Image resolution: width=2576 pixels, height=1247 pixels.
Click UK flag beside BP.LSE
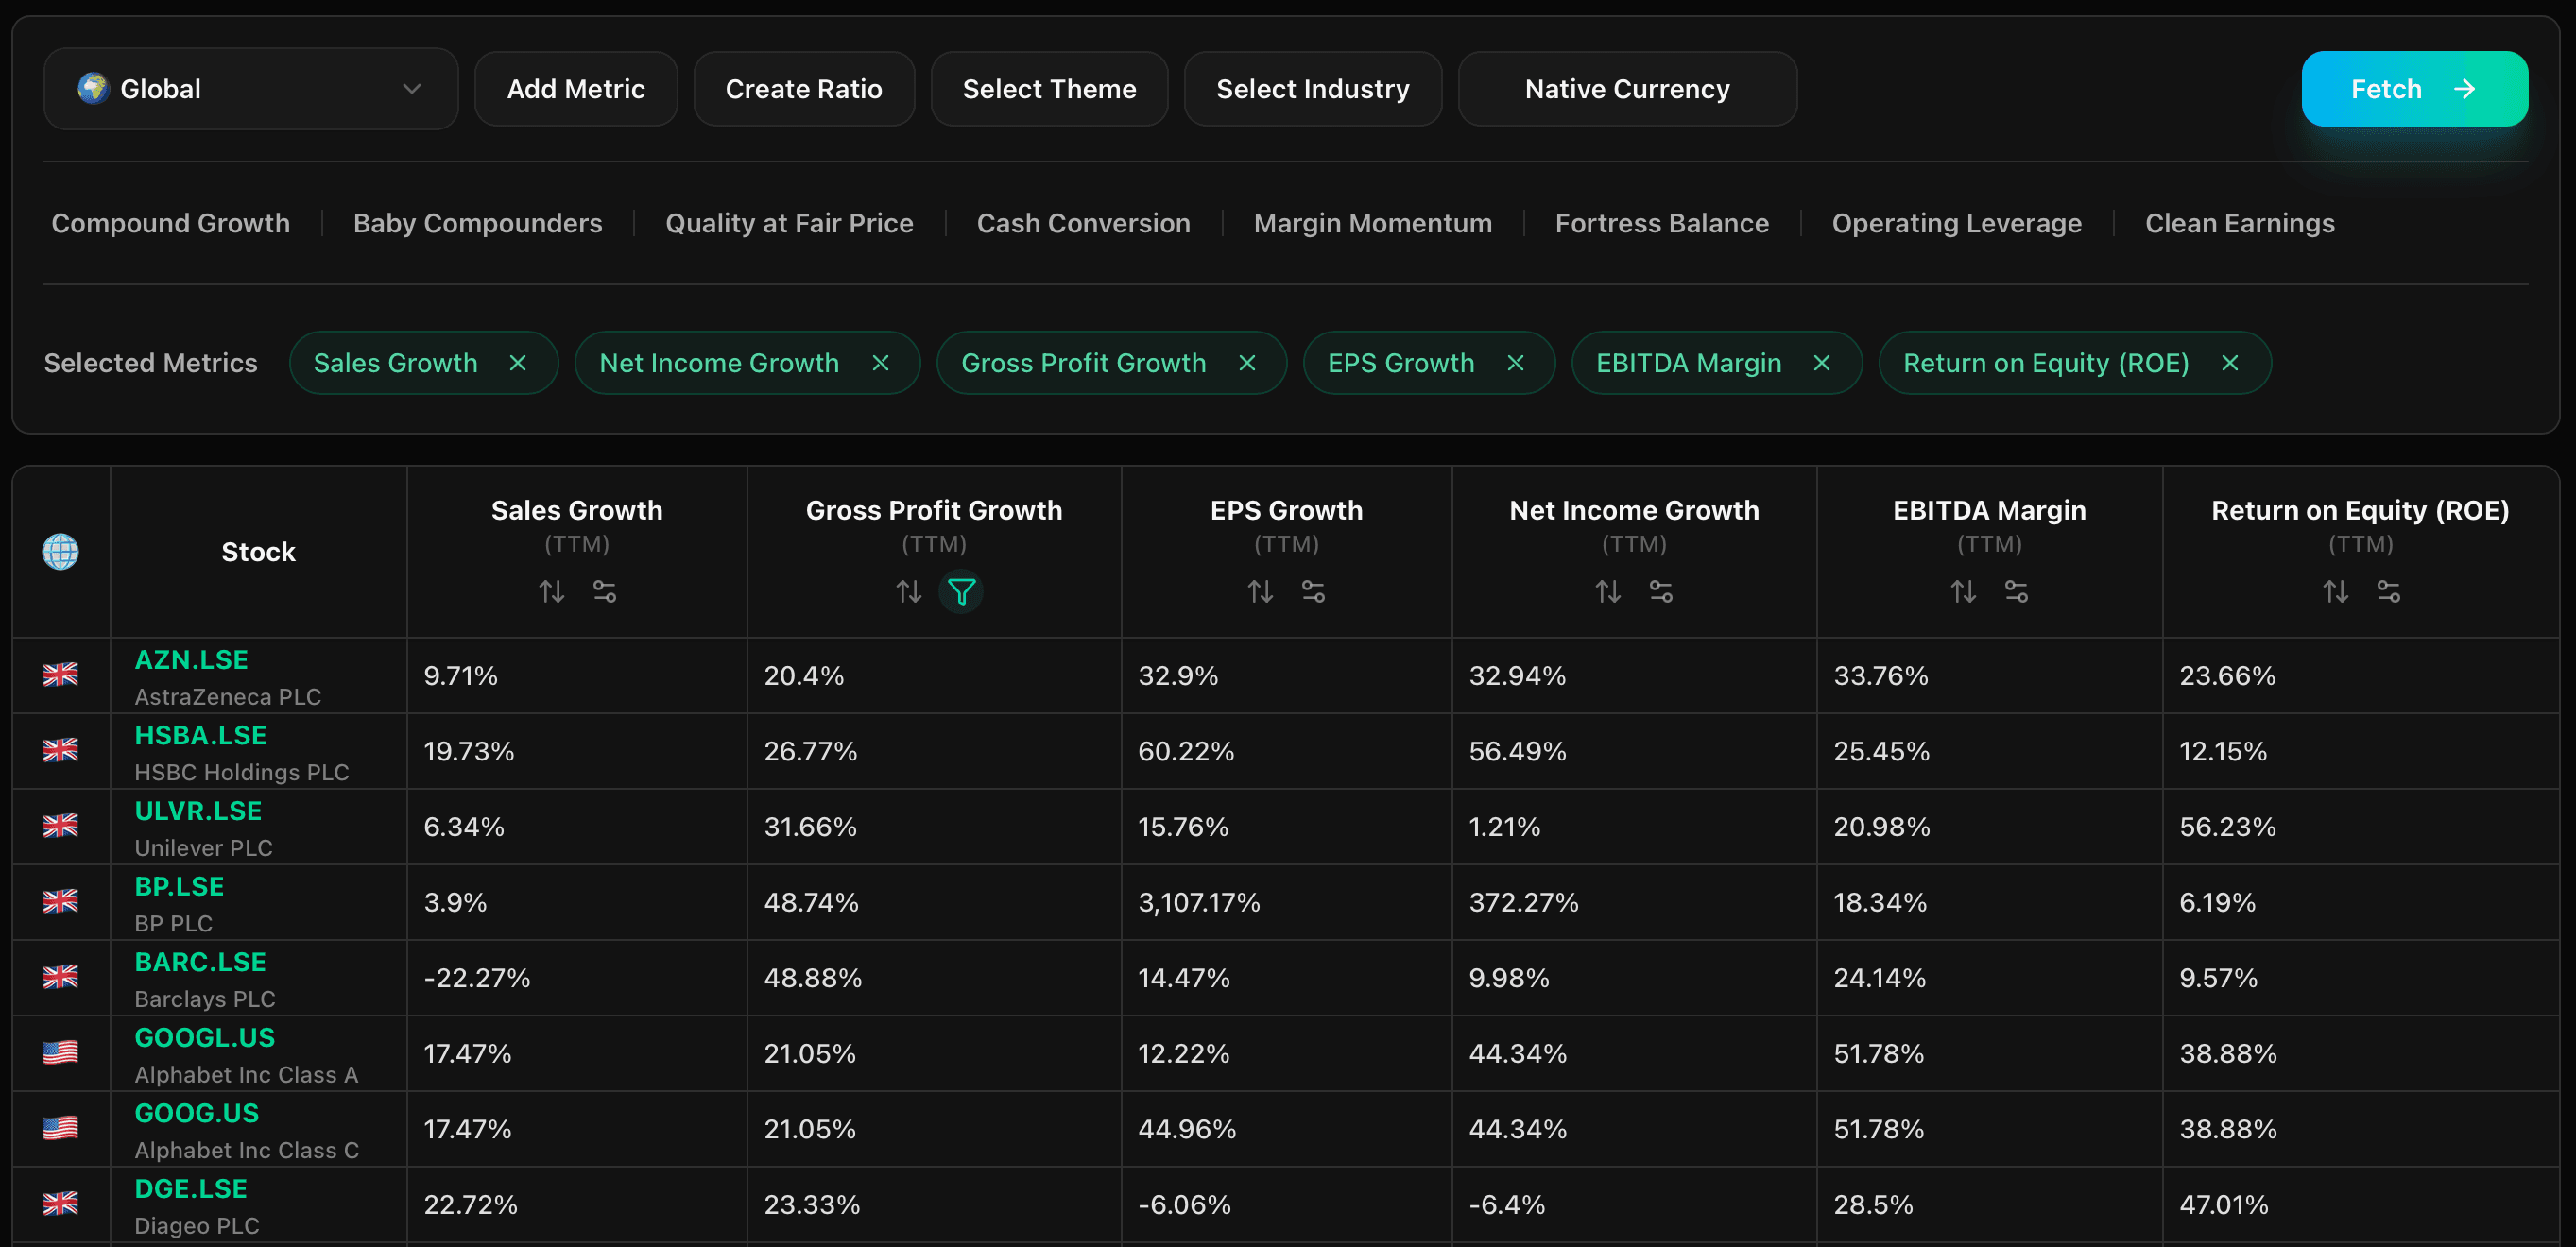(60, 901)
